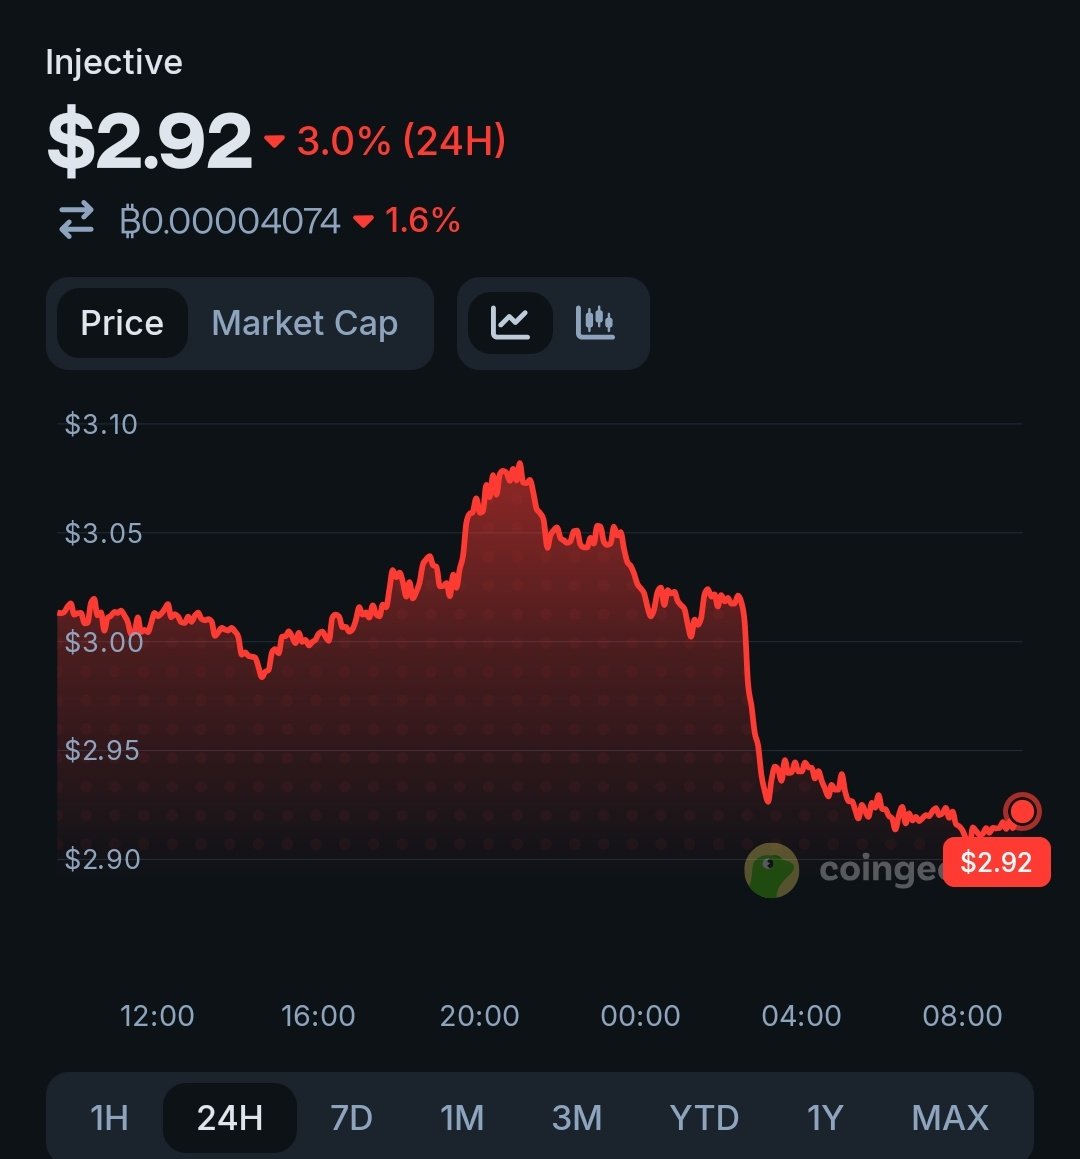Click the red $2.92 price label

coord(996,862)
